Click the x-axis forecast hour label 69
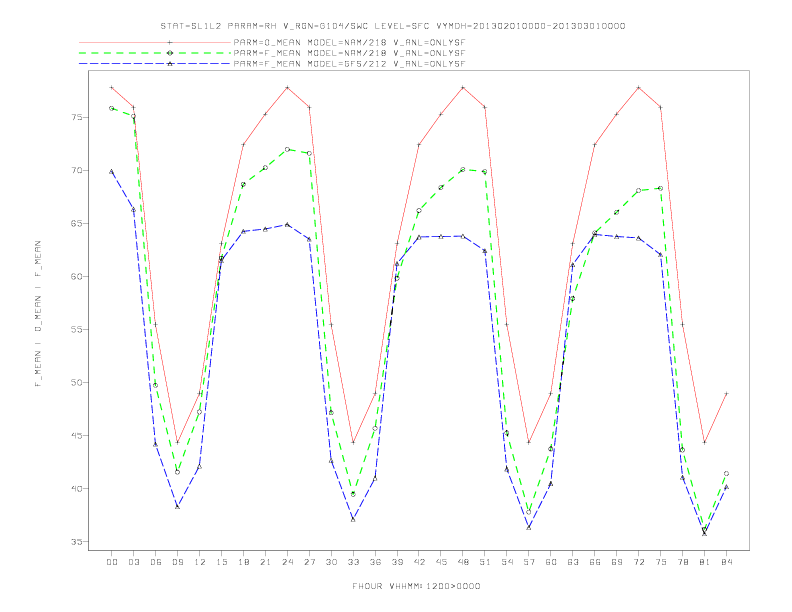This screenshot has width=792, height=612. pos(617,562)
